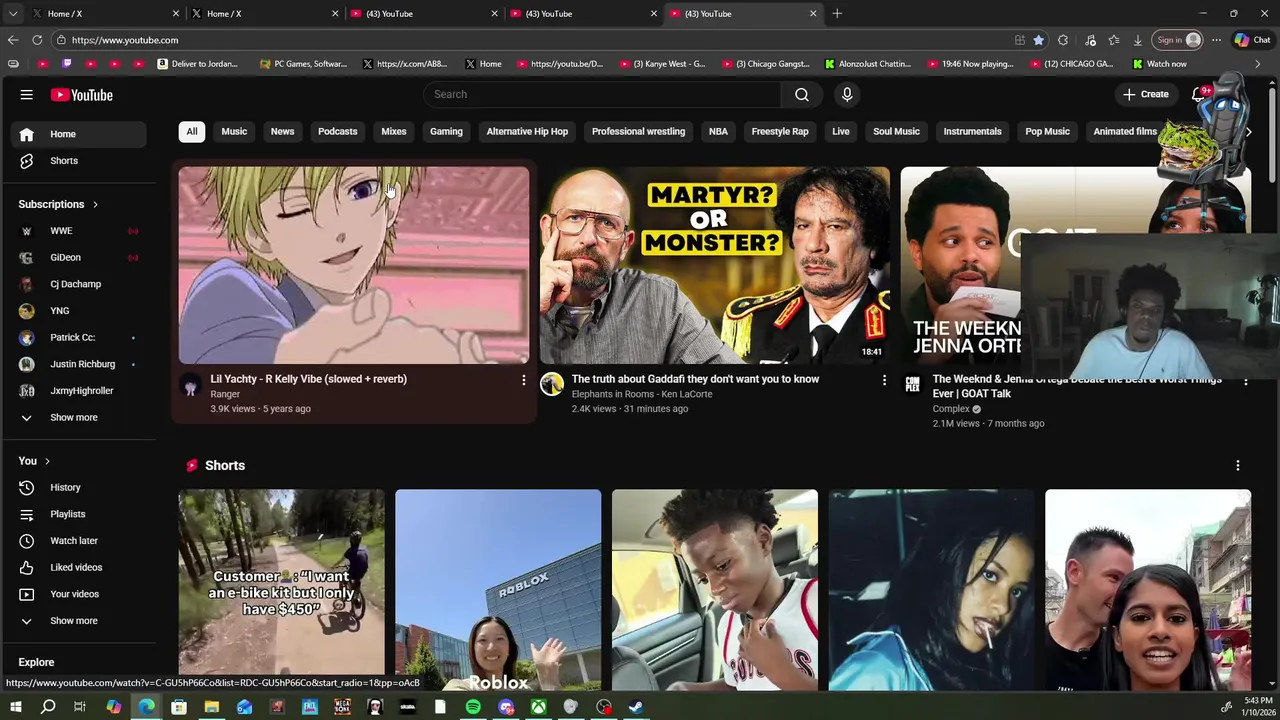The height and width of the screenshot is (720, 1280).
Task: Open the Roblox Short thumbnail
Action: coord(498,588)
